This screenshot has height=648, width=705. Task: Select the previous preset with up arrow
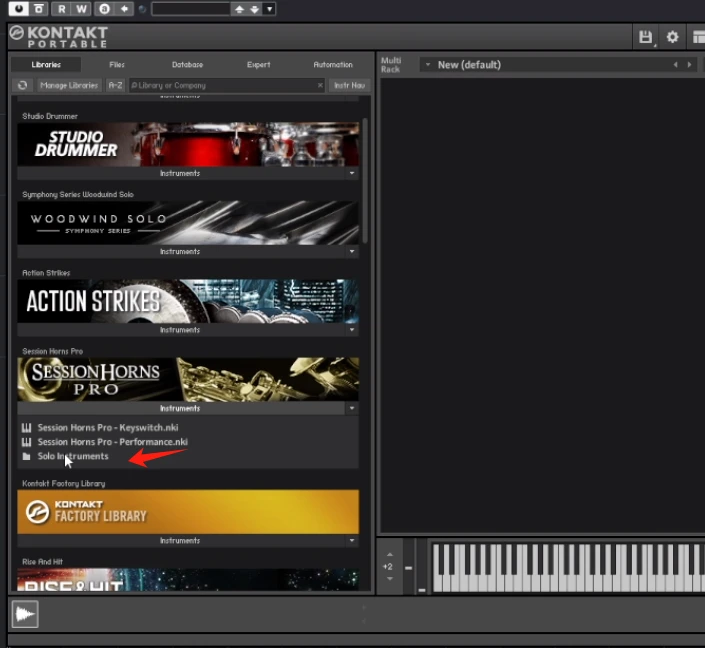[239, 9]
